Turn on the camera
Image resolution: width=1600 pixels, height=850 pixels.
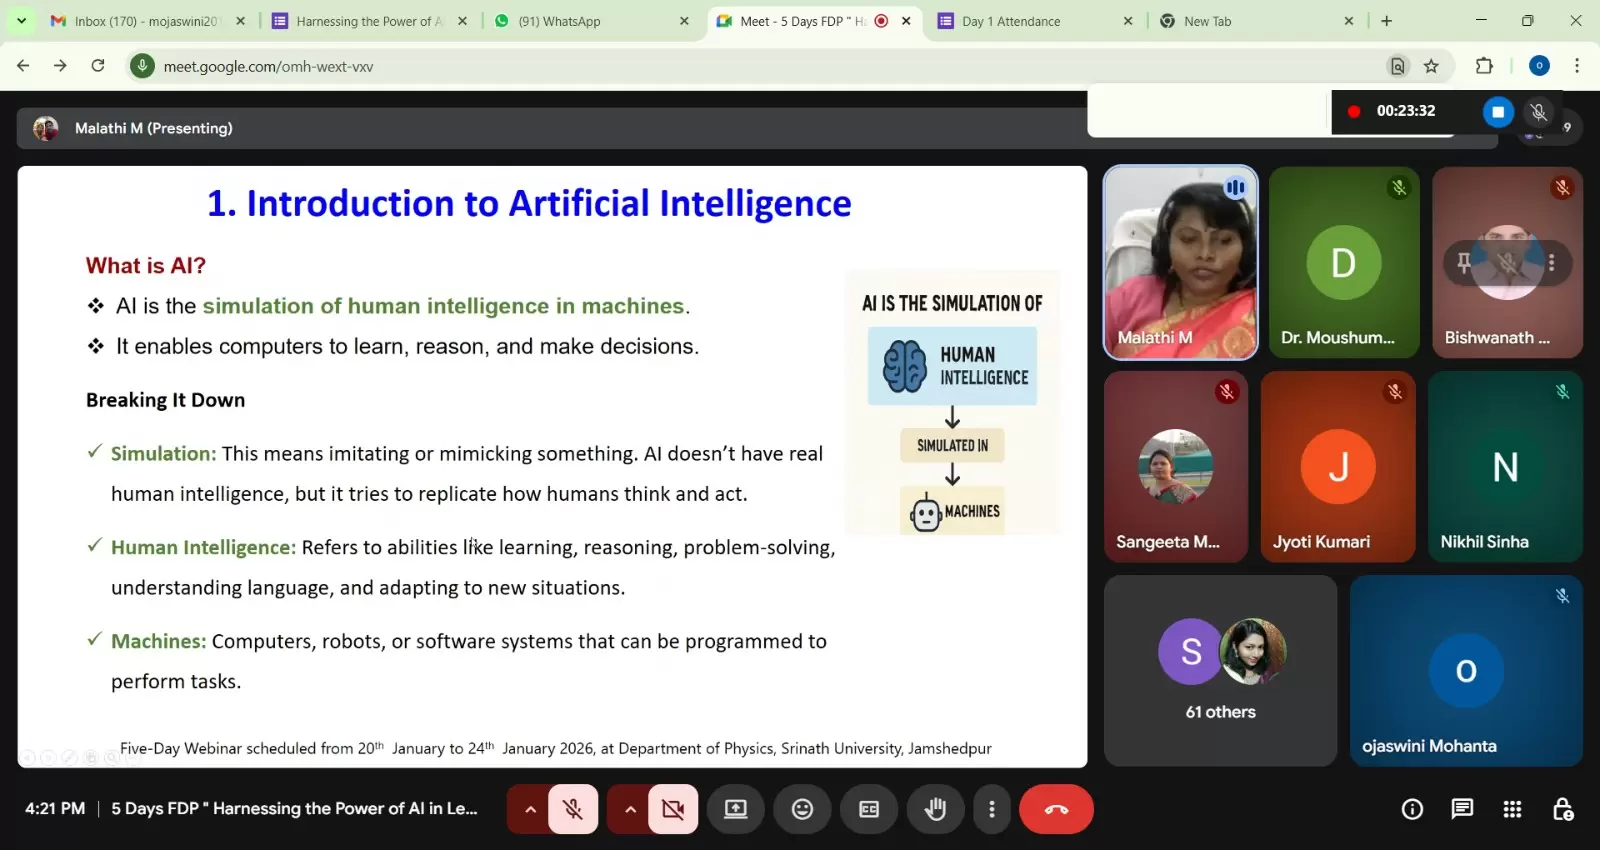tap(673, 809)
